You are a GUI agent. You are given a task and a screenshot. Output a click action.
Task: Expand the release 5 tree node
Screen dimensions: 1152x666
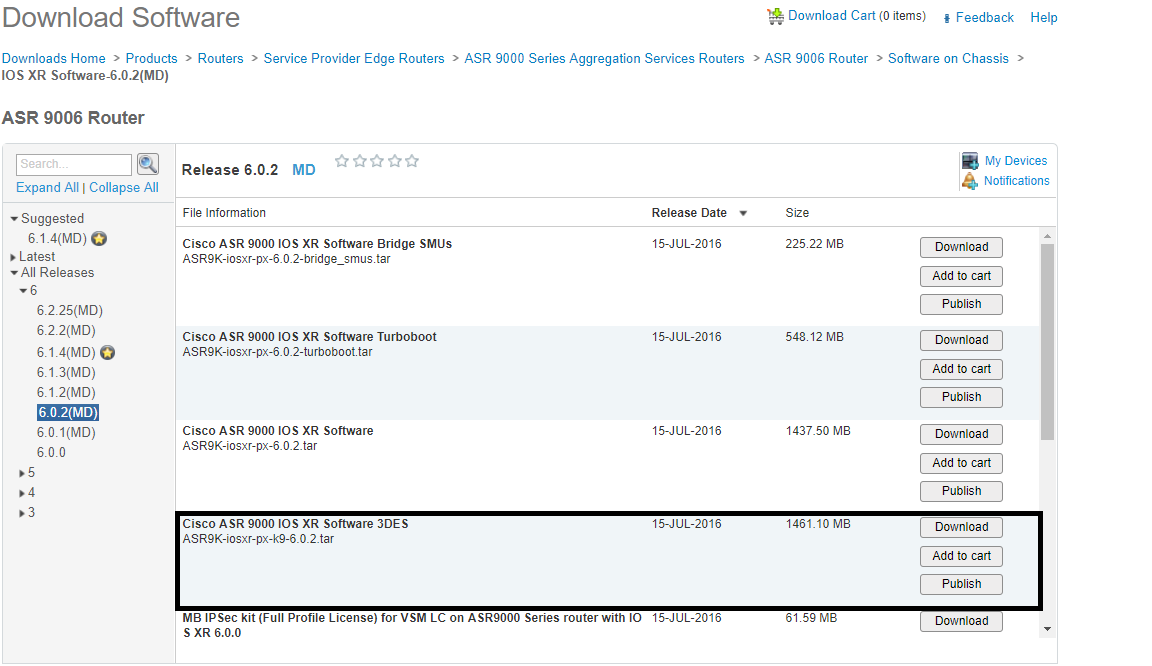point(23,473)
